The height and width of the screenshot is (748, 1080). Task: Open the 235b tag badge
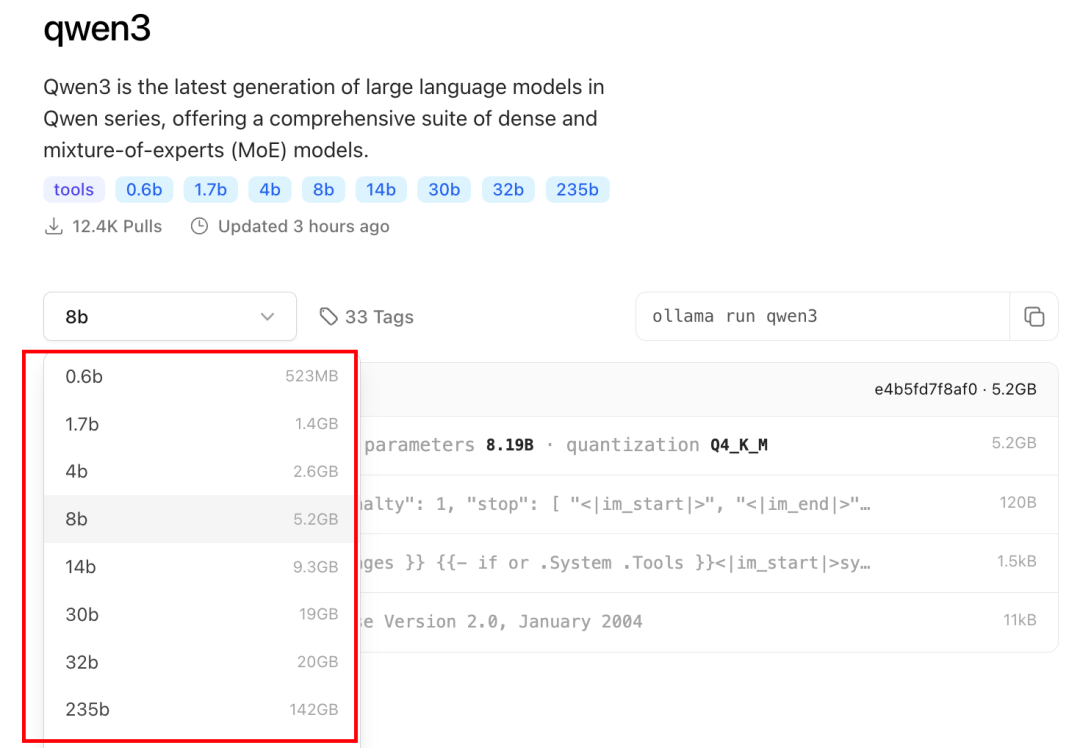577,189
